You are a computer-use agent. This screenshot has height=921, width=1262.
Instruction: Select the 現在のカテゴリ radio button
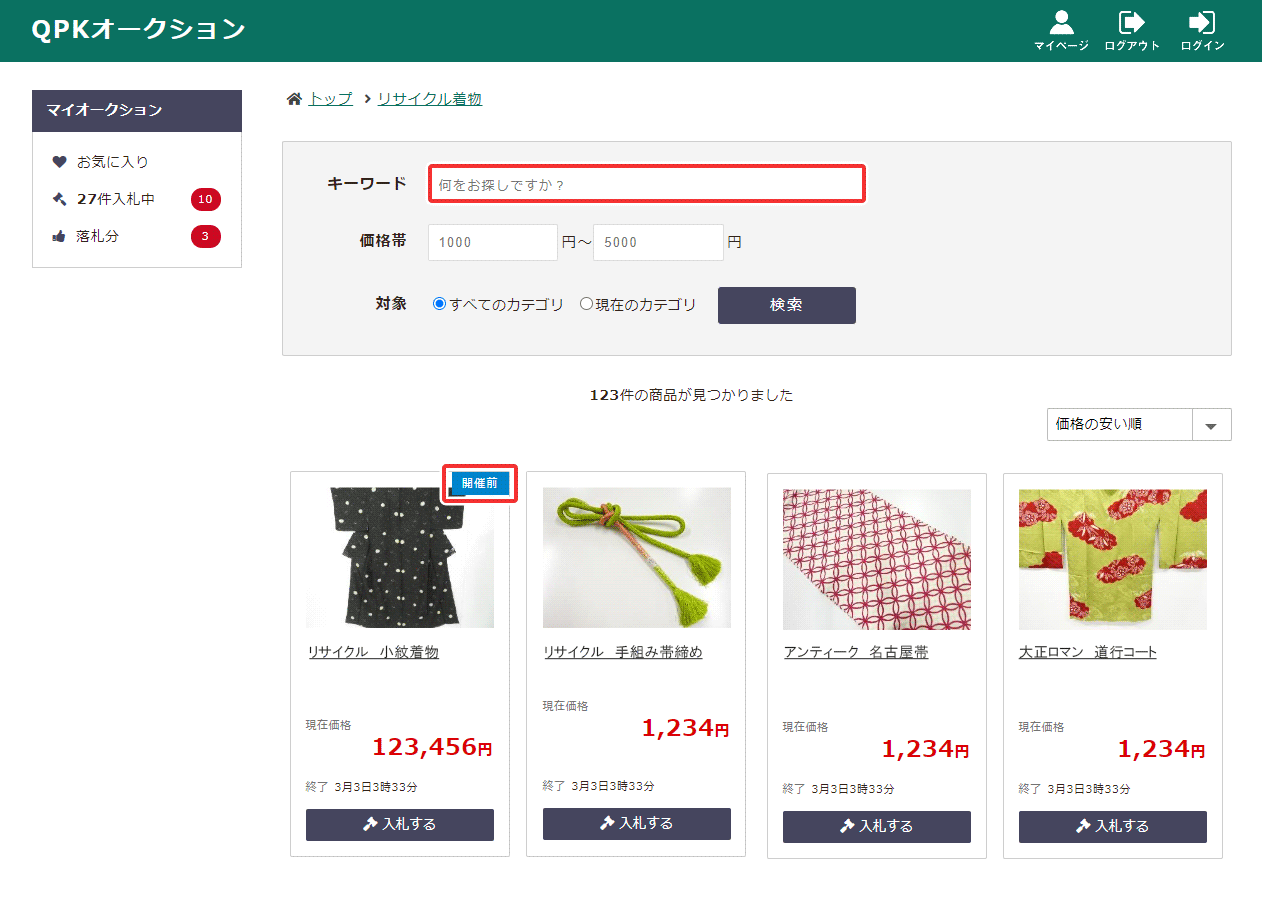click(586, 305)
